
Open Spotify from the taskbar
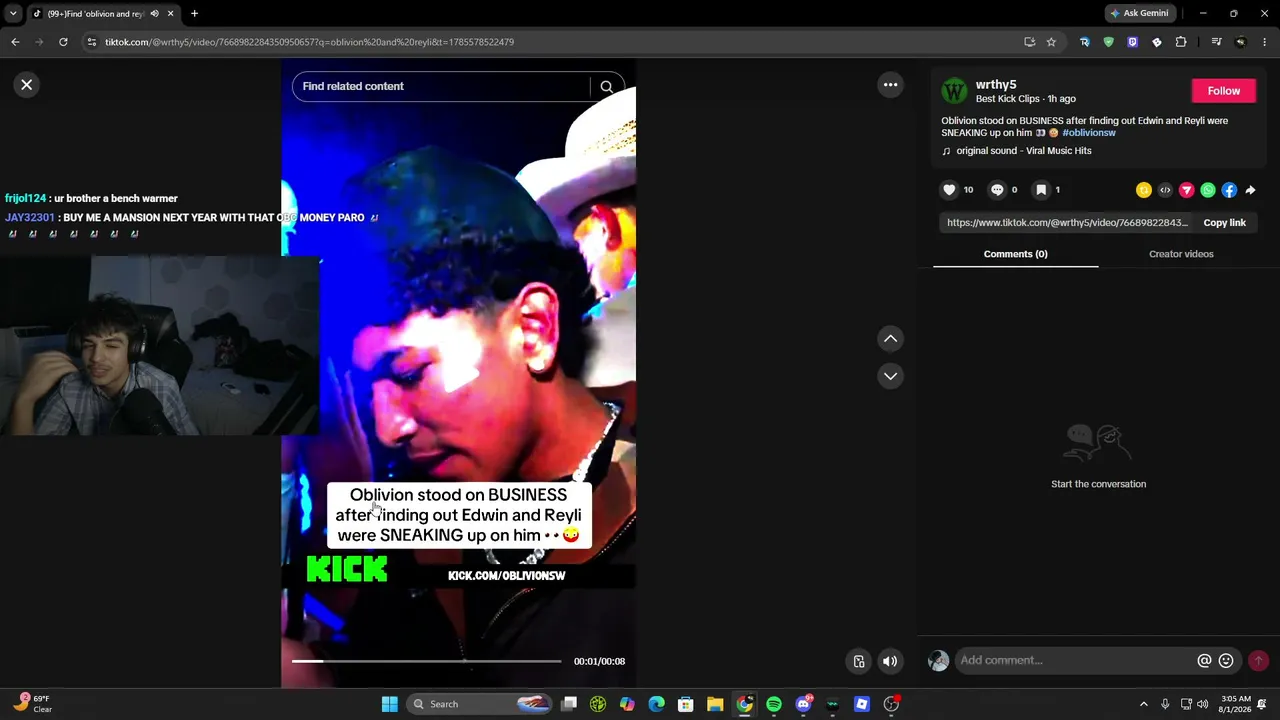pyautogui.click(x=774, y=704)
